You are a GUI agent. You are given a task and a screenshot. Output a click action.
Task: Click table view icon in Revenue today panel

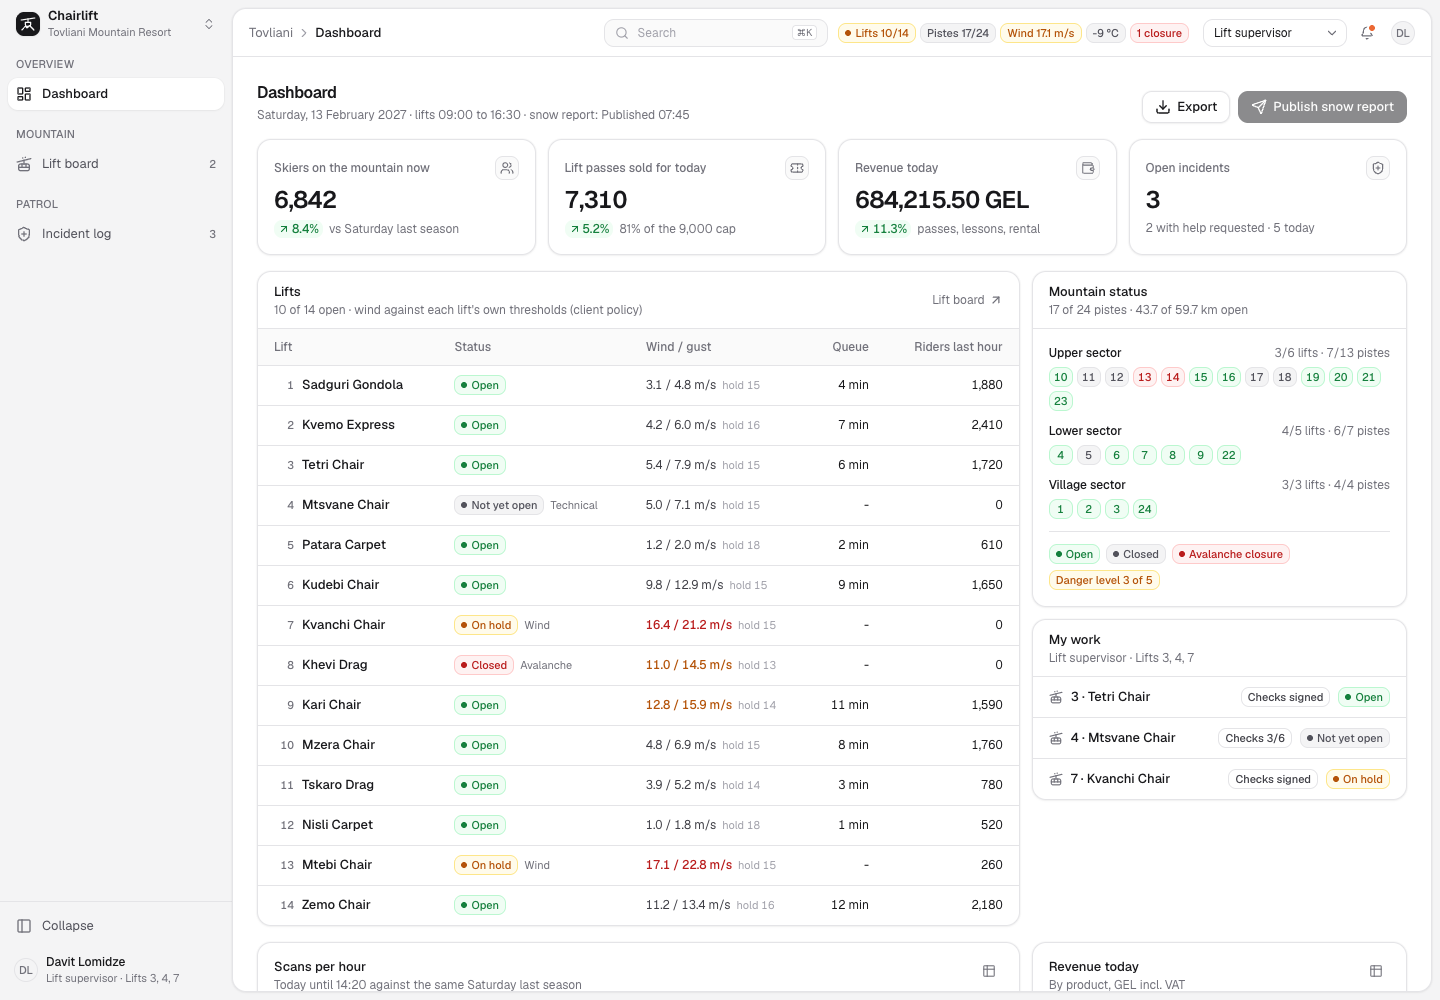pos(1376,971)
